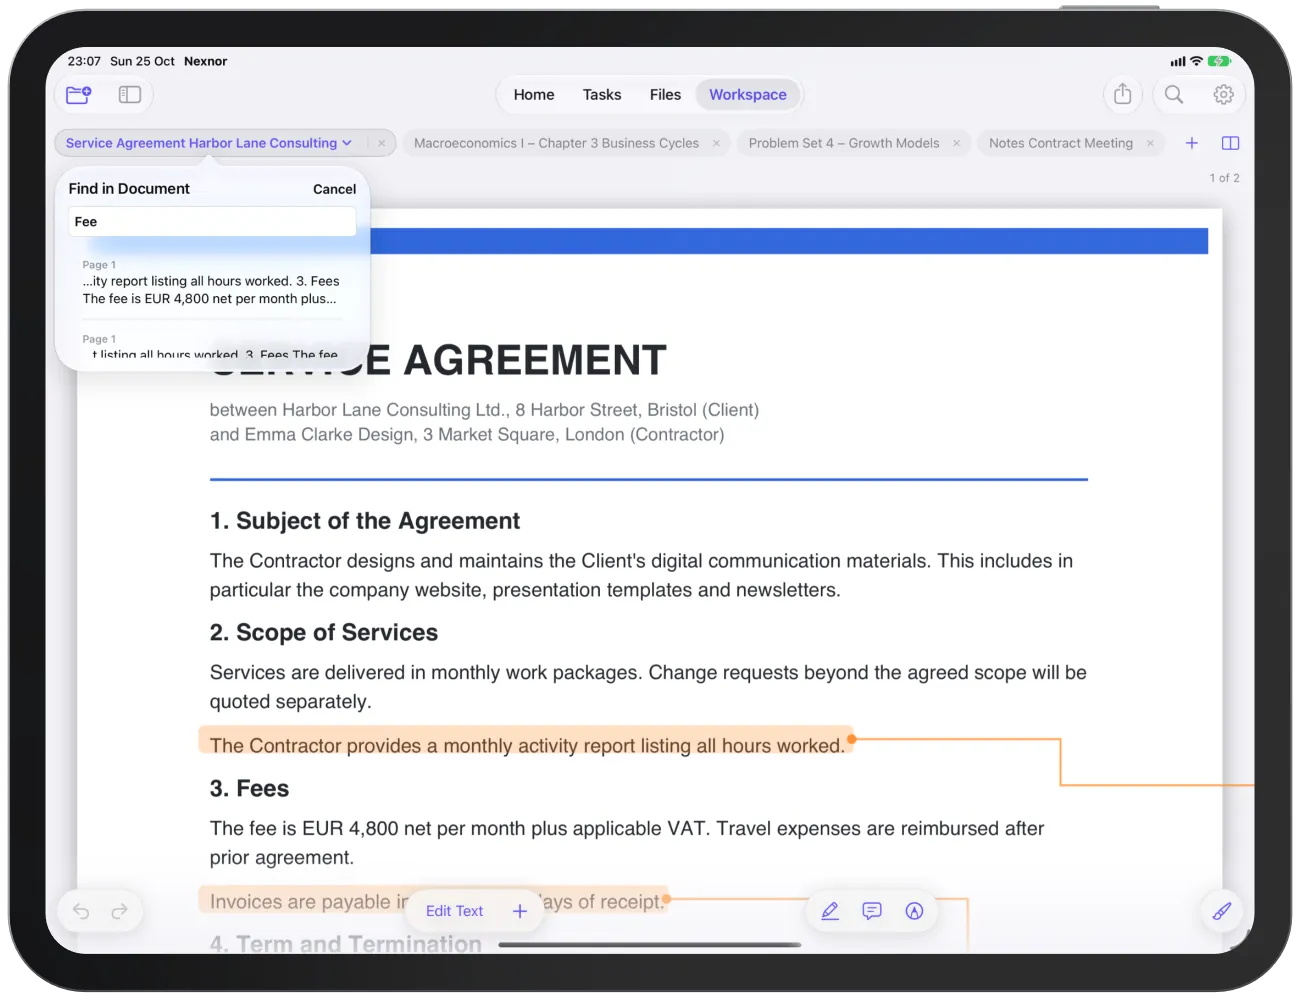Screen dimensions: 1300x998
Task: Open Problem Set 4 – Growth Models tab
Action: coord(844,143)
